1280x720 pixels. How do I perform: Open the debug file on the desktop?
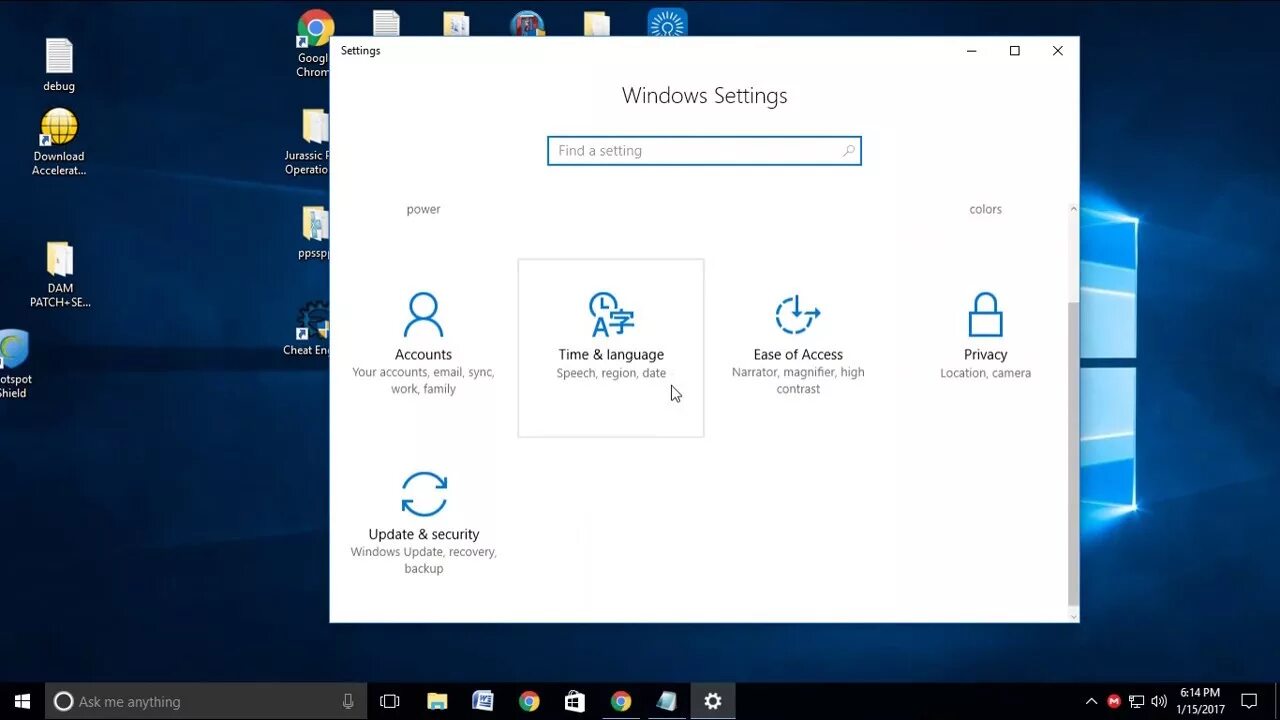[59, 65]
